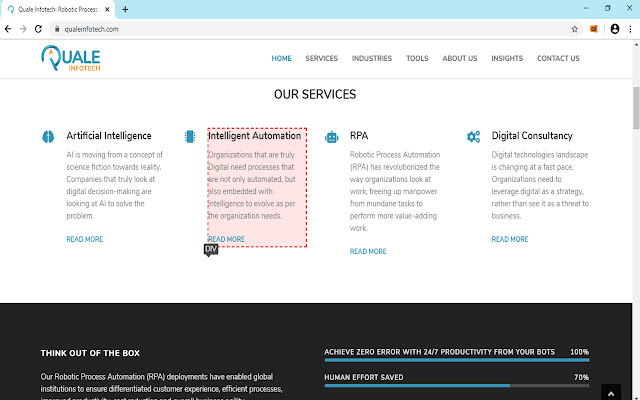Viewport: 640px width, 400px height.
Task: Open the Chrome three-dot menu
Action: 630,29
